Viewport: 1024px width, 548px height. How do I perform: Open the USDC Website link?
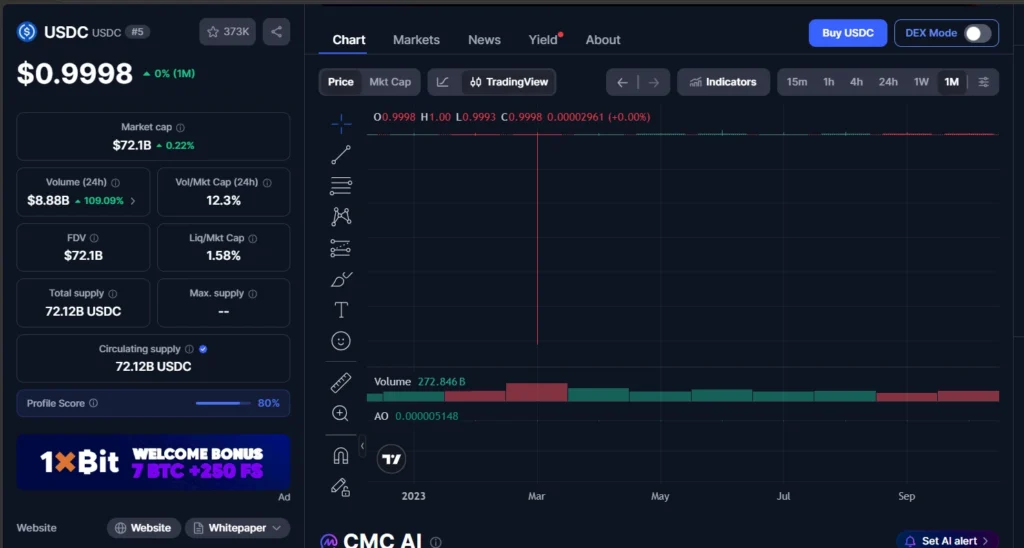point(143,528)
